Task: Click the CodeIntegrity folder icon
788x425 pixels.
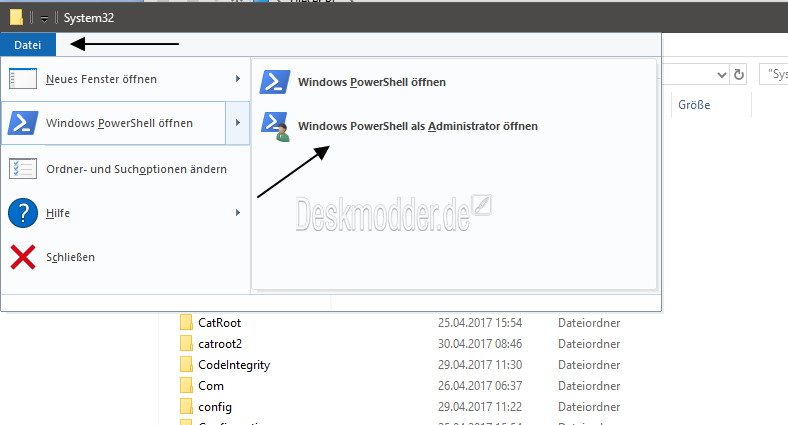Action: [186, 365]
